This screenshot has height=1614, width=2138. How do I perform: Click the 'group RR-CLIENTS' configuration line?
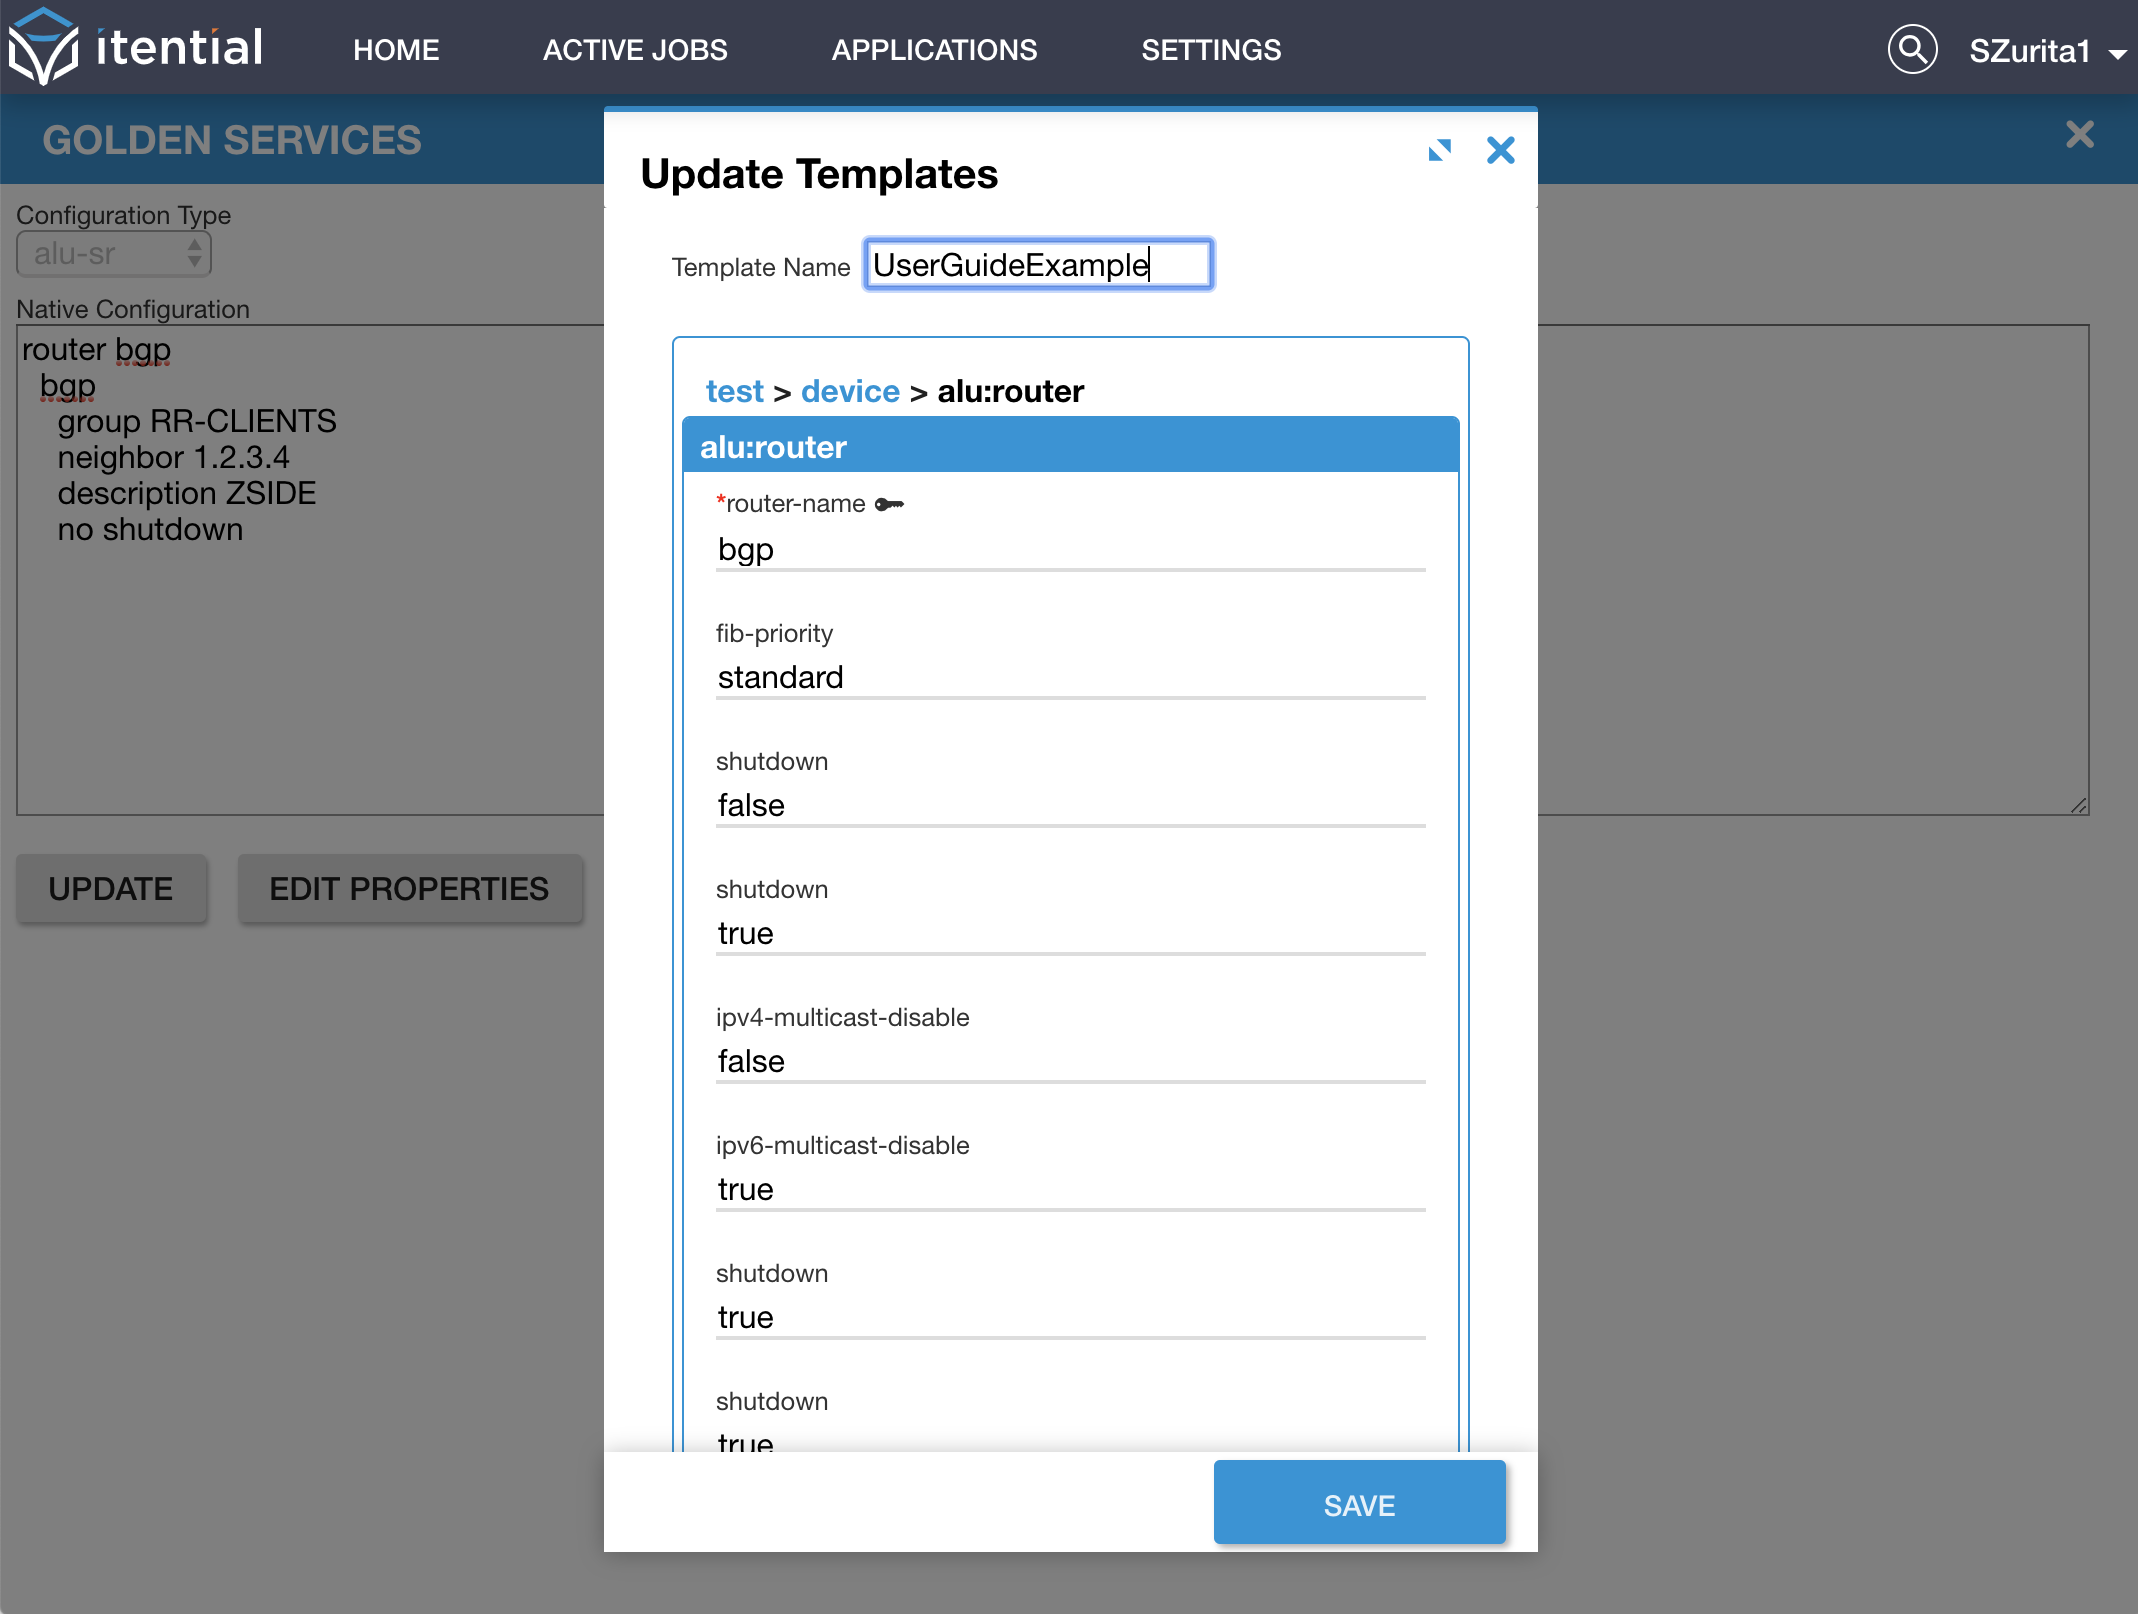coord(197,422)
